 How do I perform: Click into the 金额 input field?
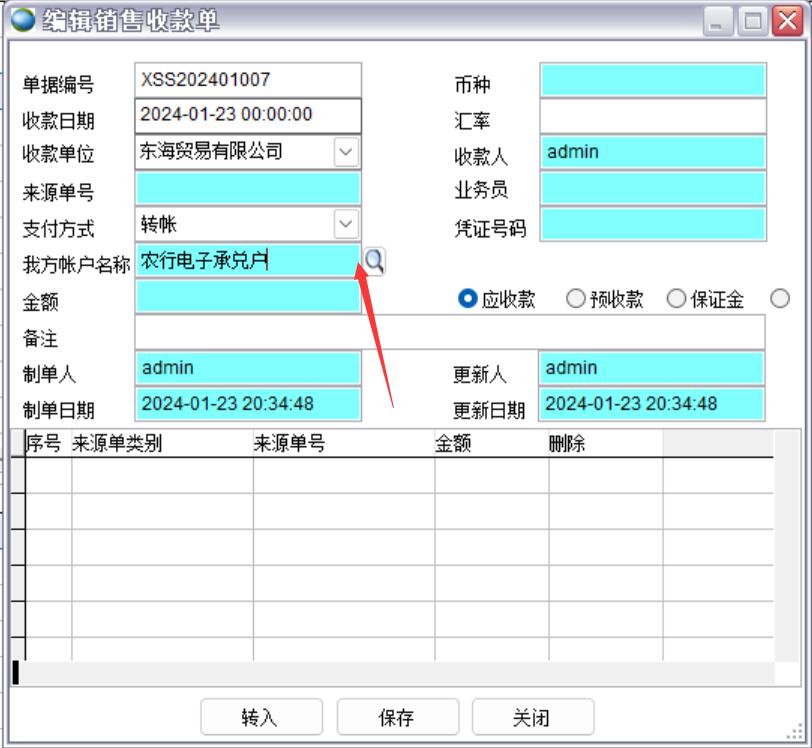point(247,297)
